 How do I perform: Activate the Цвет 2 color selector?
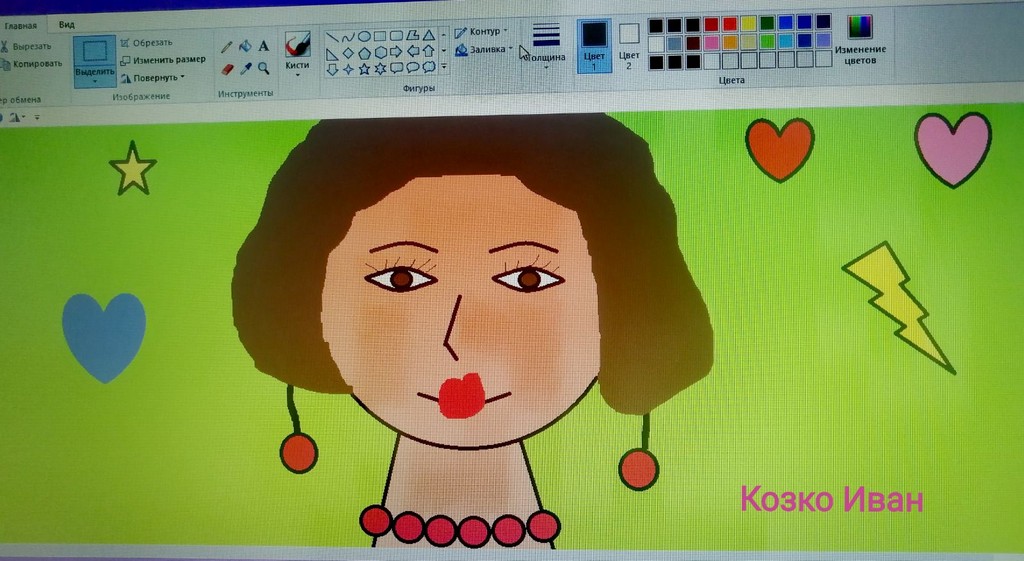coord(629,45)
